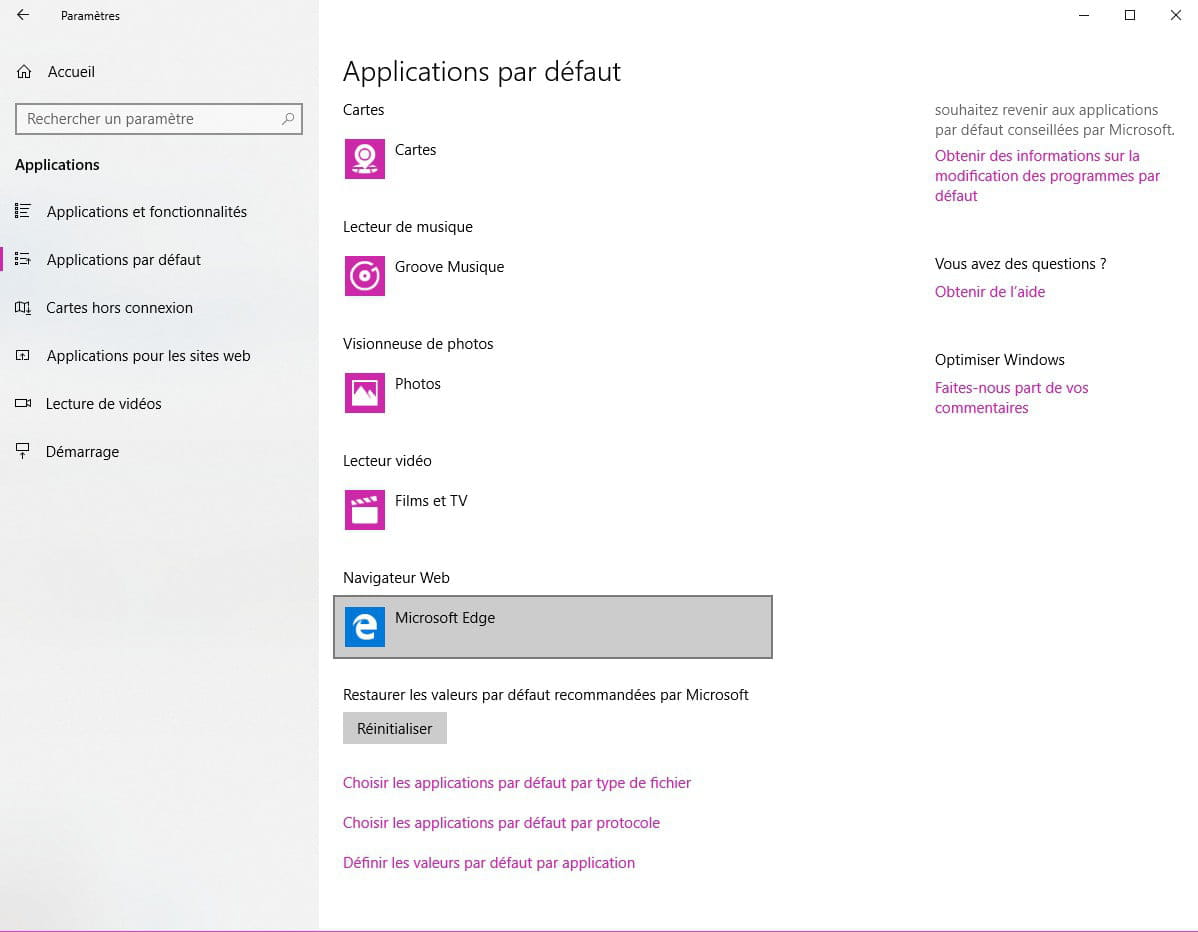Click Obtenir de l'aide link
This screenshot has width=1198, height=932.
(x=989, y=292)
